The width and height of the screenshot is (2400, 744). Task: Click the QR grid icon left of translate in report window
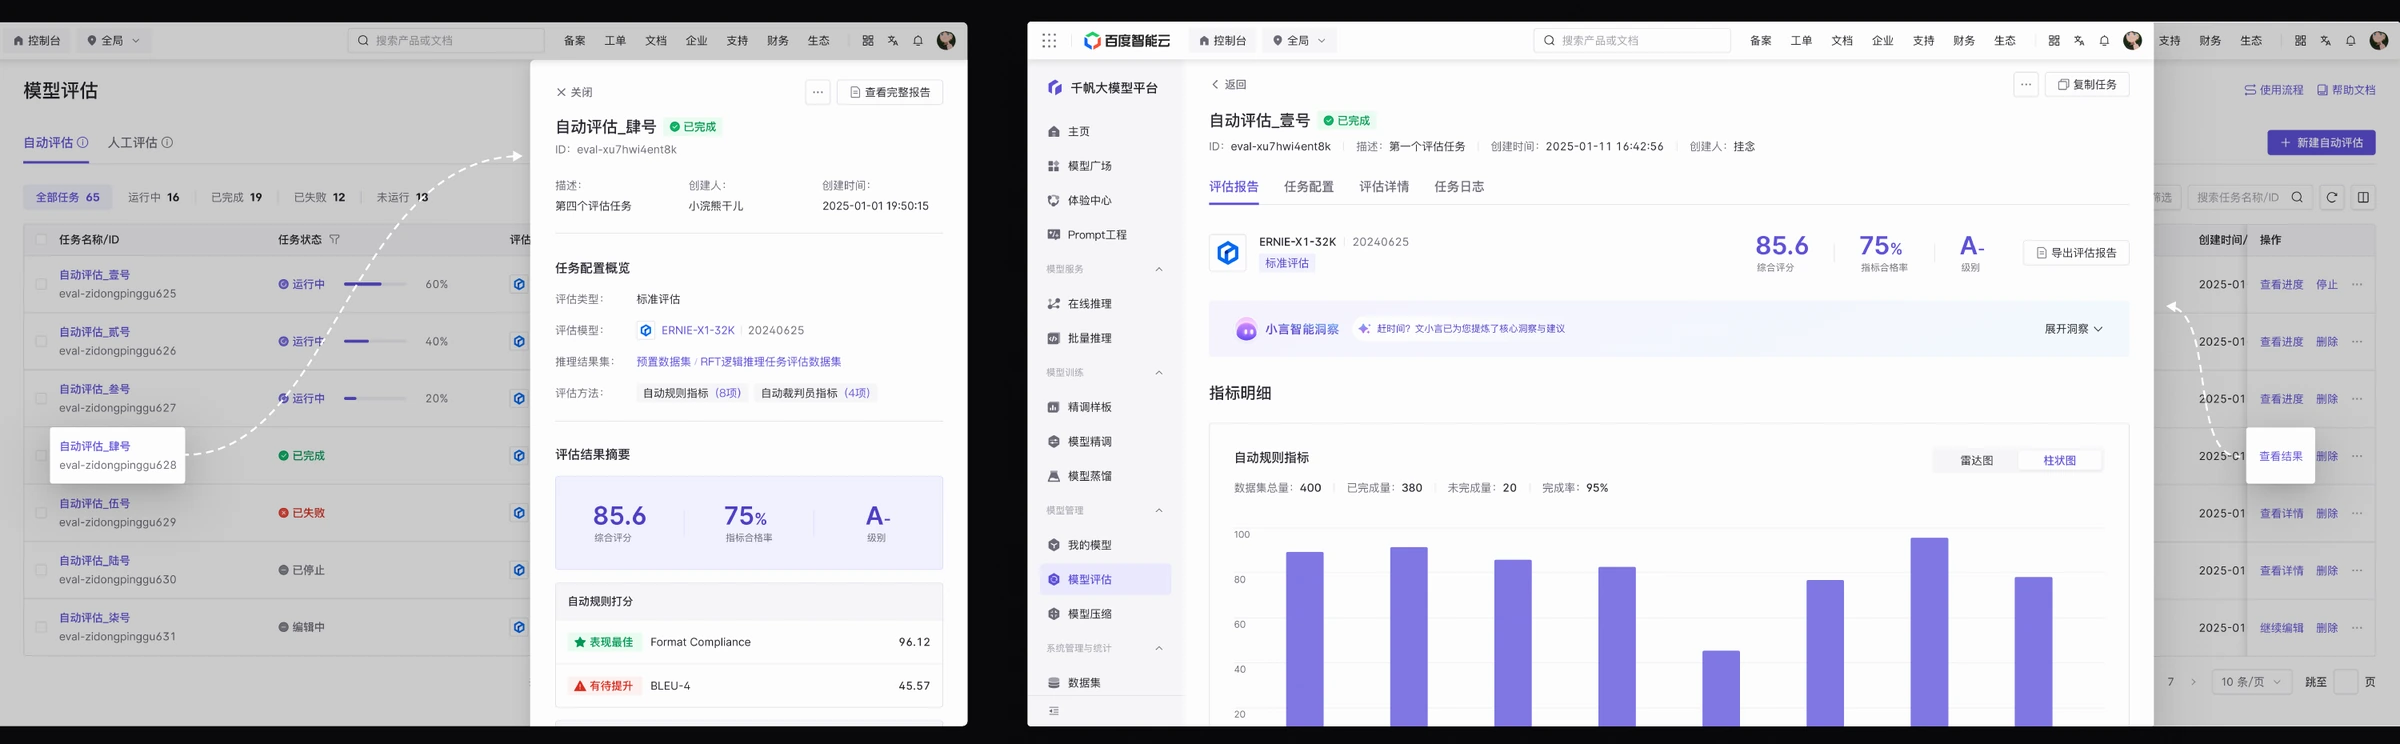[2054, 41]
